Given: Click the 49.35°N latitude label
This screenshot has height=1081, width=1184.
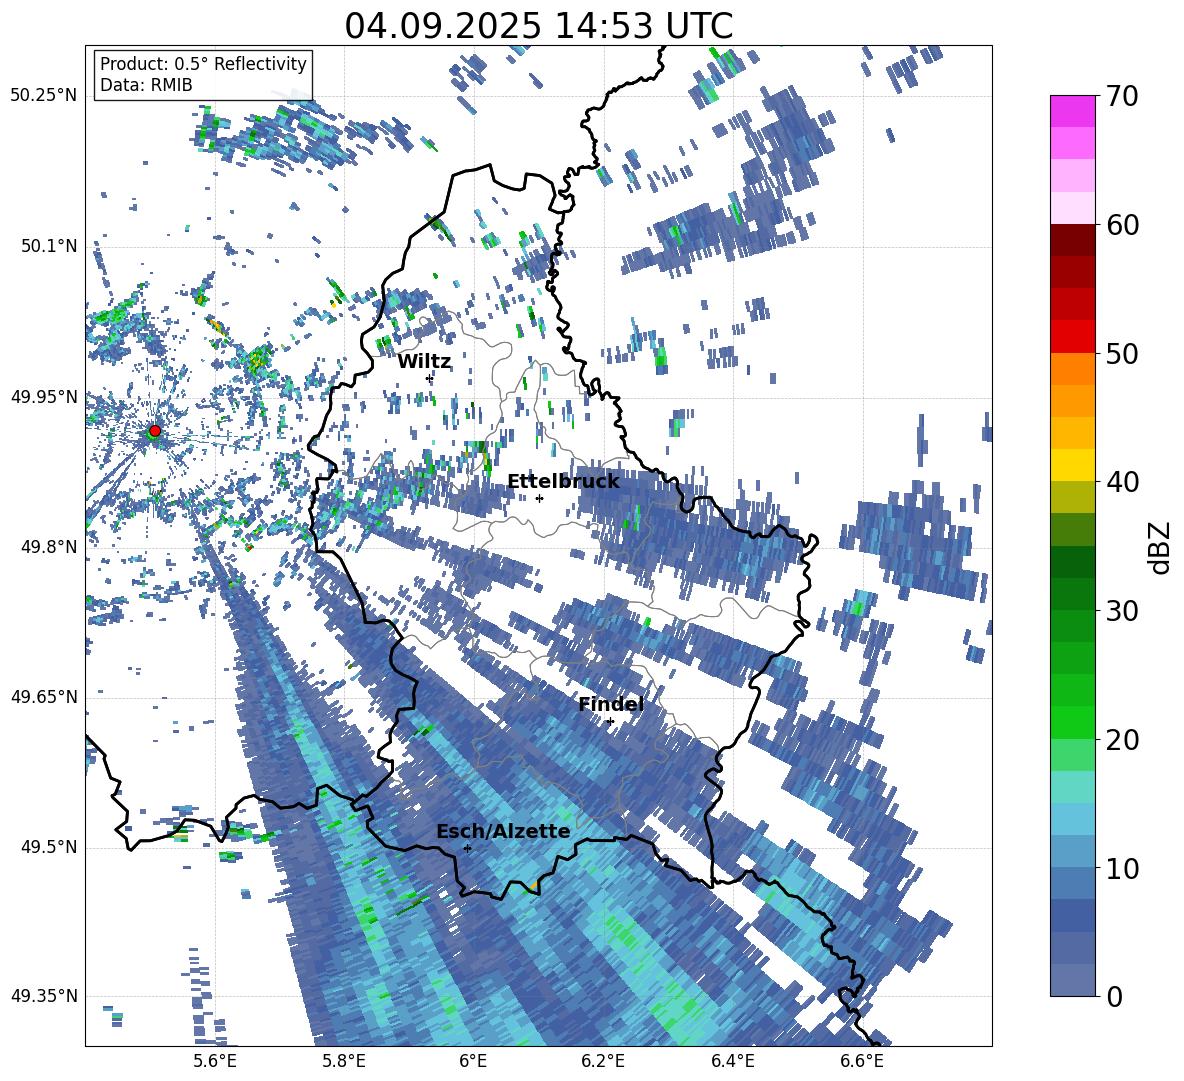Looking at the screenshot, I should (x=44, y=996).
